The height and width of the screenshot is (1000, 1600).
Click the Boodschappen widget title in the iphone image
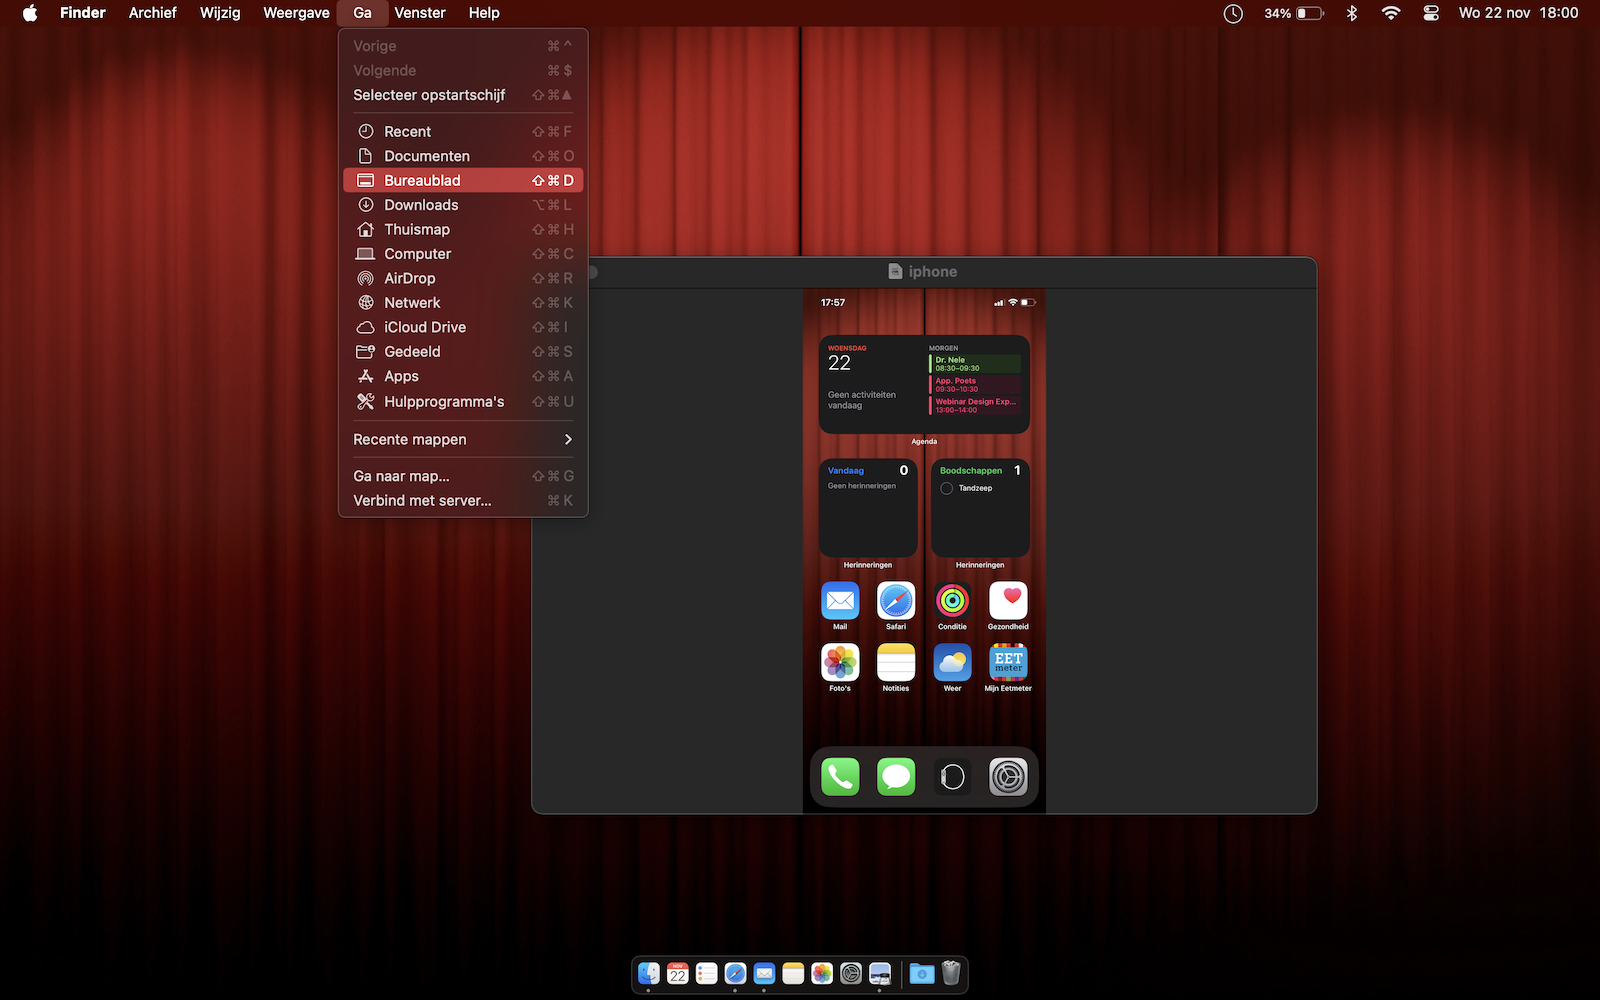coord(971,471)
